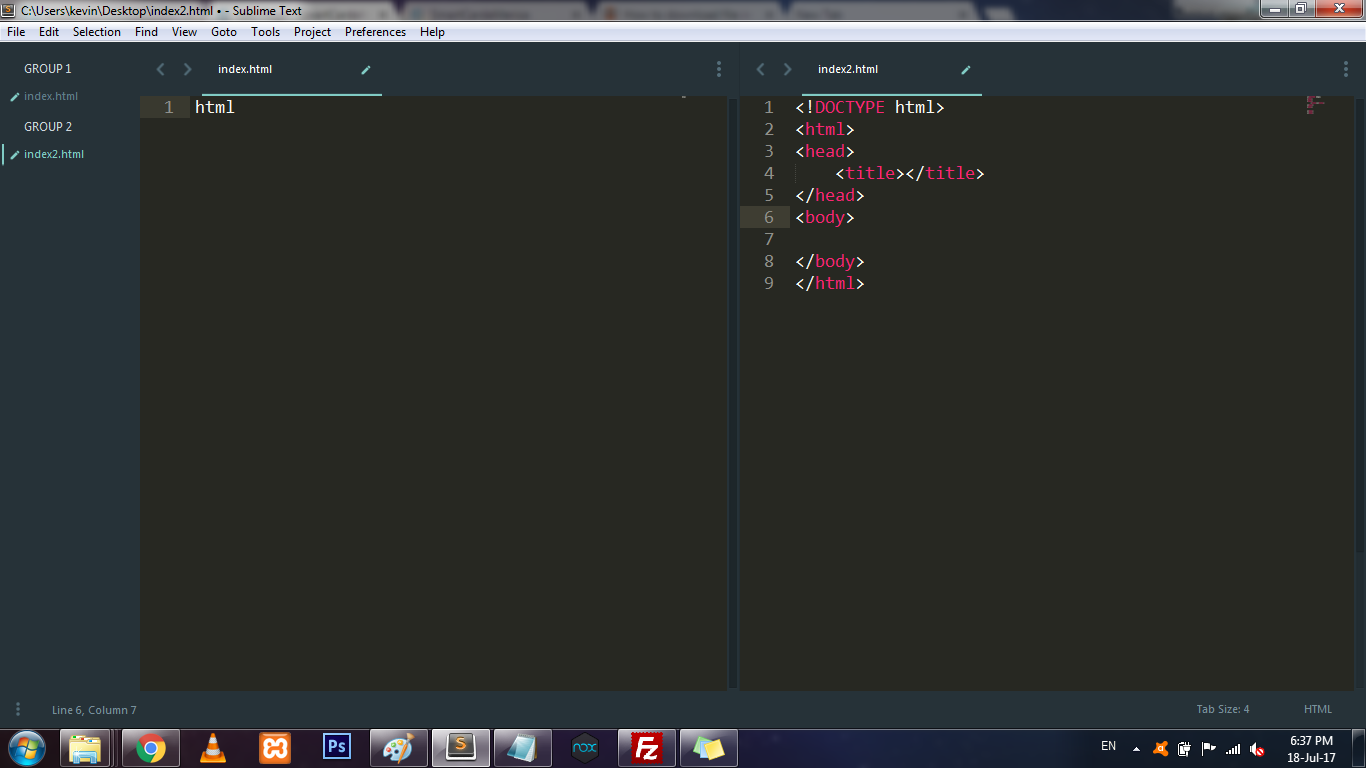The image size is (1366, 768).
Task: Open the Action Center flag icon
Action: click(x=1209, y=748)
